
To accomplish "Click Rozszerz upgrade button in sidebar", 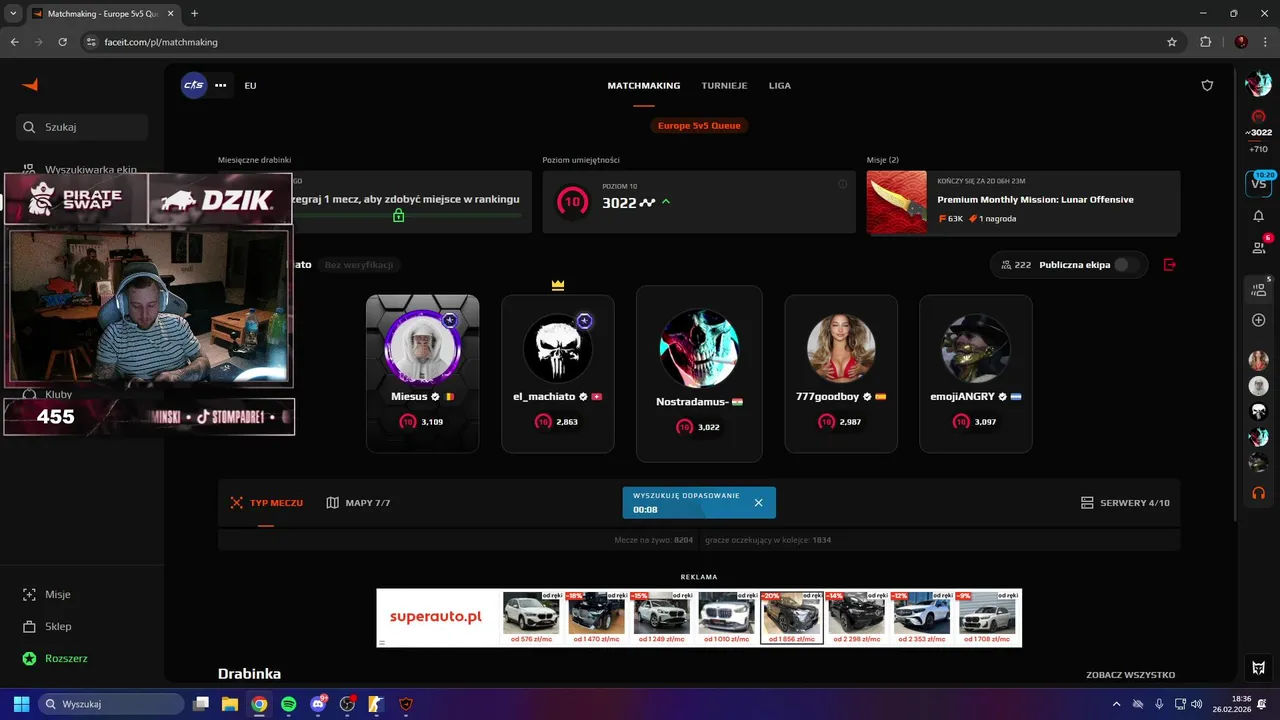I will pyautogui.click(x=55, y=658).
